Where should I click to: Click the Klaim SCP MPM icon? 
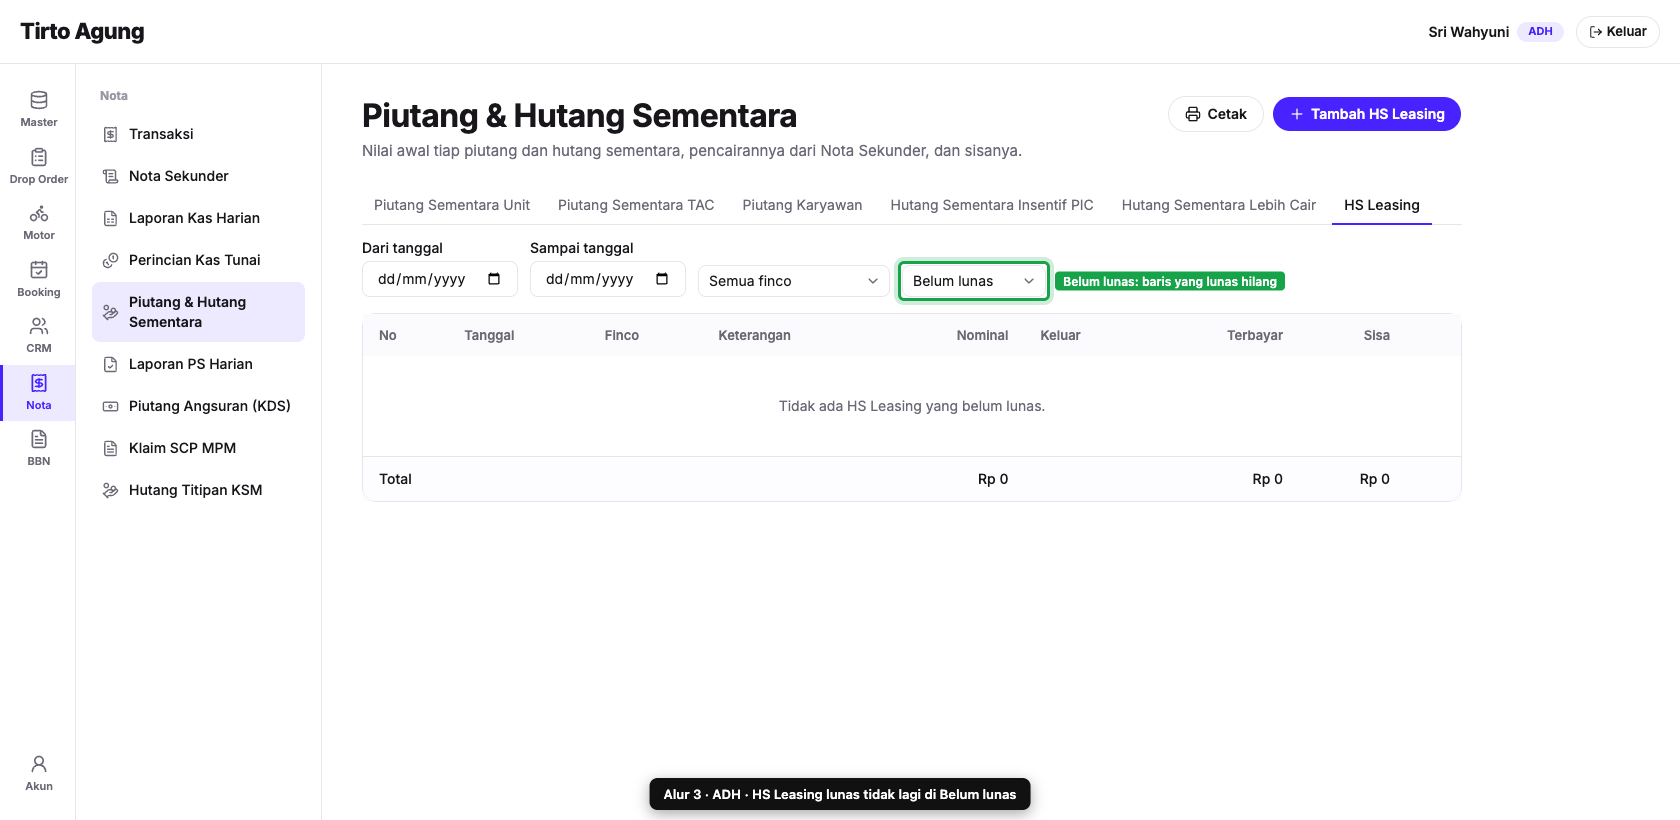click(111, 448)
